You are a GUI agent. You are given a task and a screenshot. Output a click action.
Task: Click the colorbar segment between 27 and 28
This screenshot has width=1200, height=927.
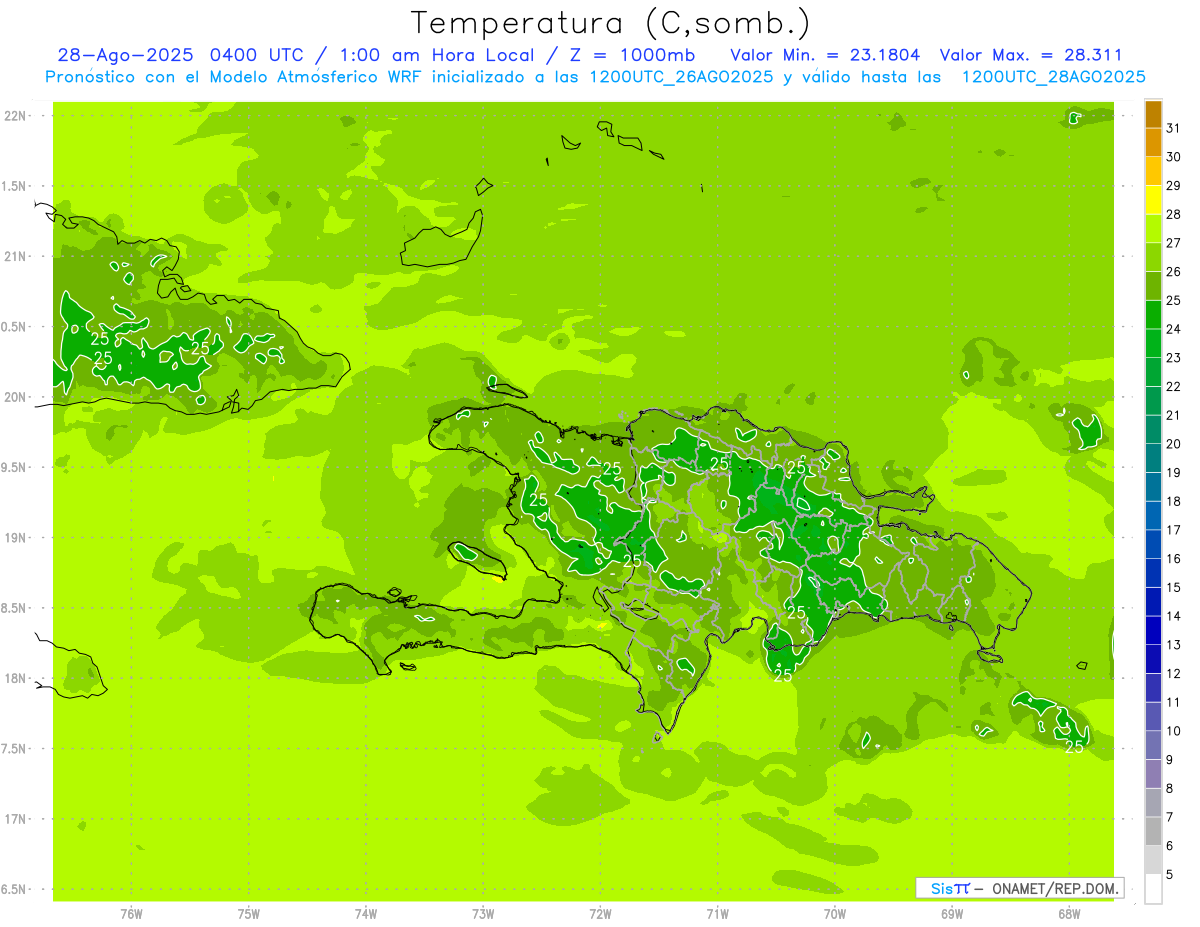[1153, 229]
